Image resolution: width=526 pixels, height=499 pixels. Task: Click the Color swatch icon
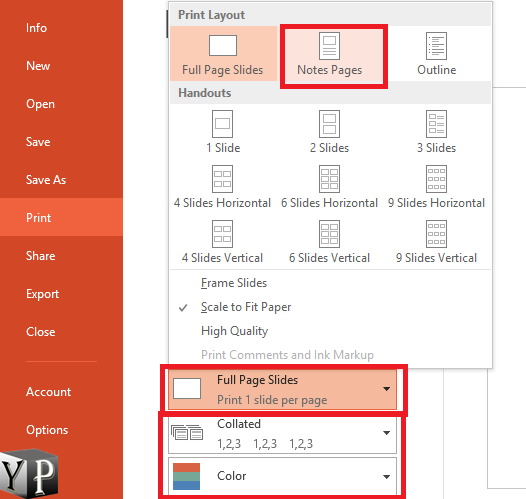click(186, 476)
